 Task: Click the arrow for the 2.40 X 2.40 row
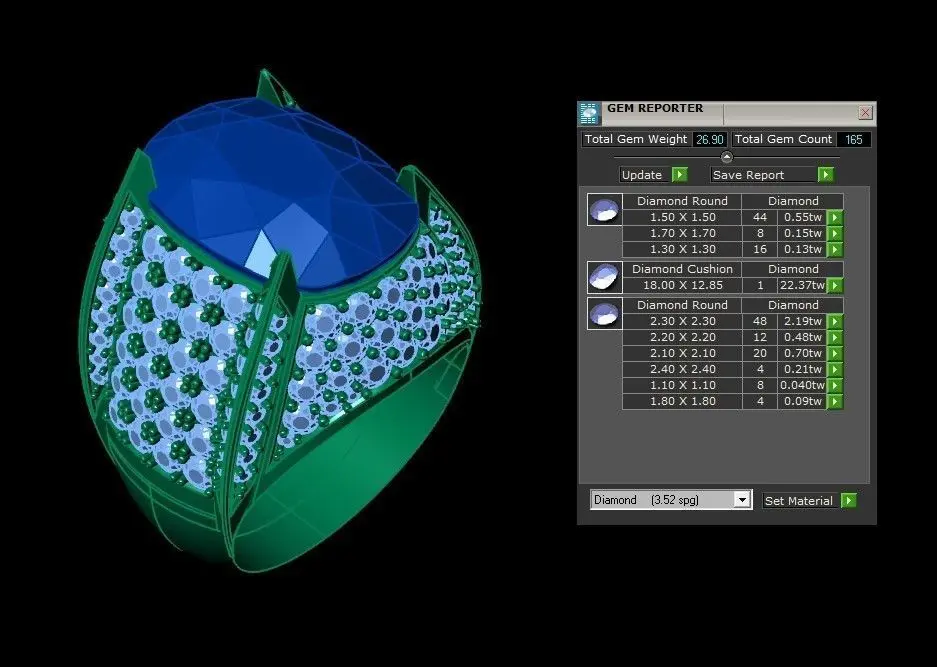coord(835,369)
